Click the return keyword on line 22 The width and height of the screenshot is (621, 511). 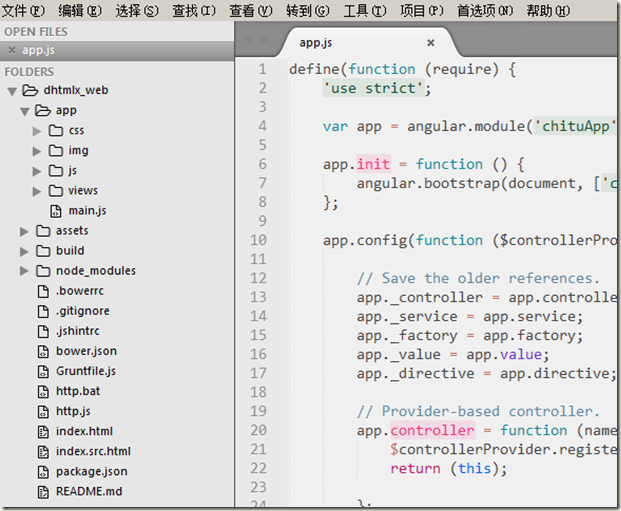point(415,469)
